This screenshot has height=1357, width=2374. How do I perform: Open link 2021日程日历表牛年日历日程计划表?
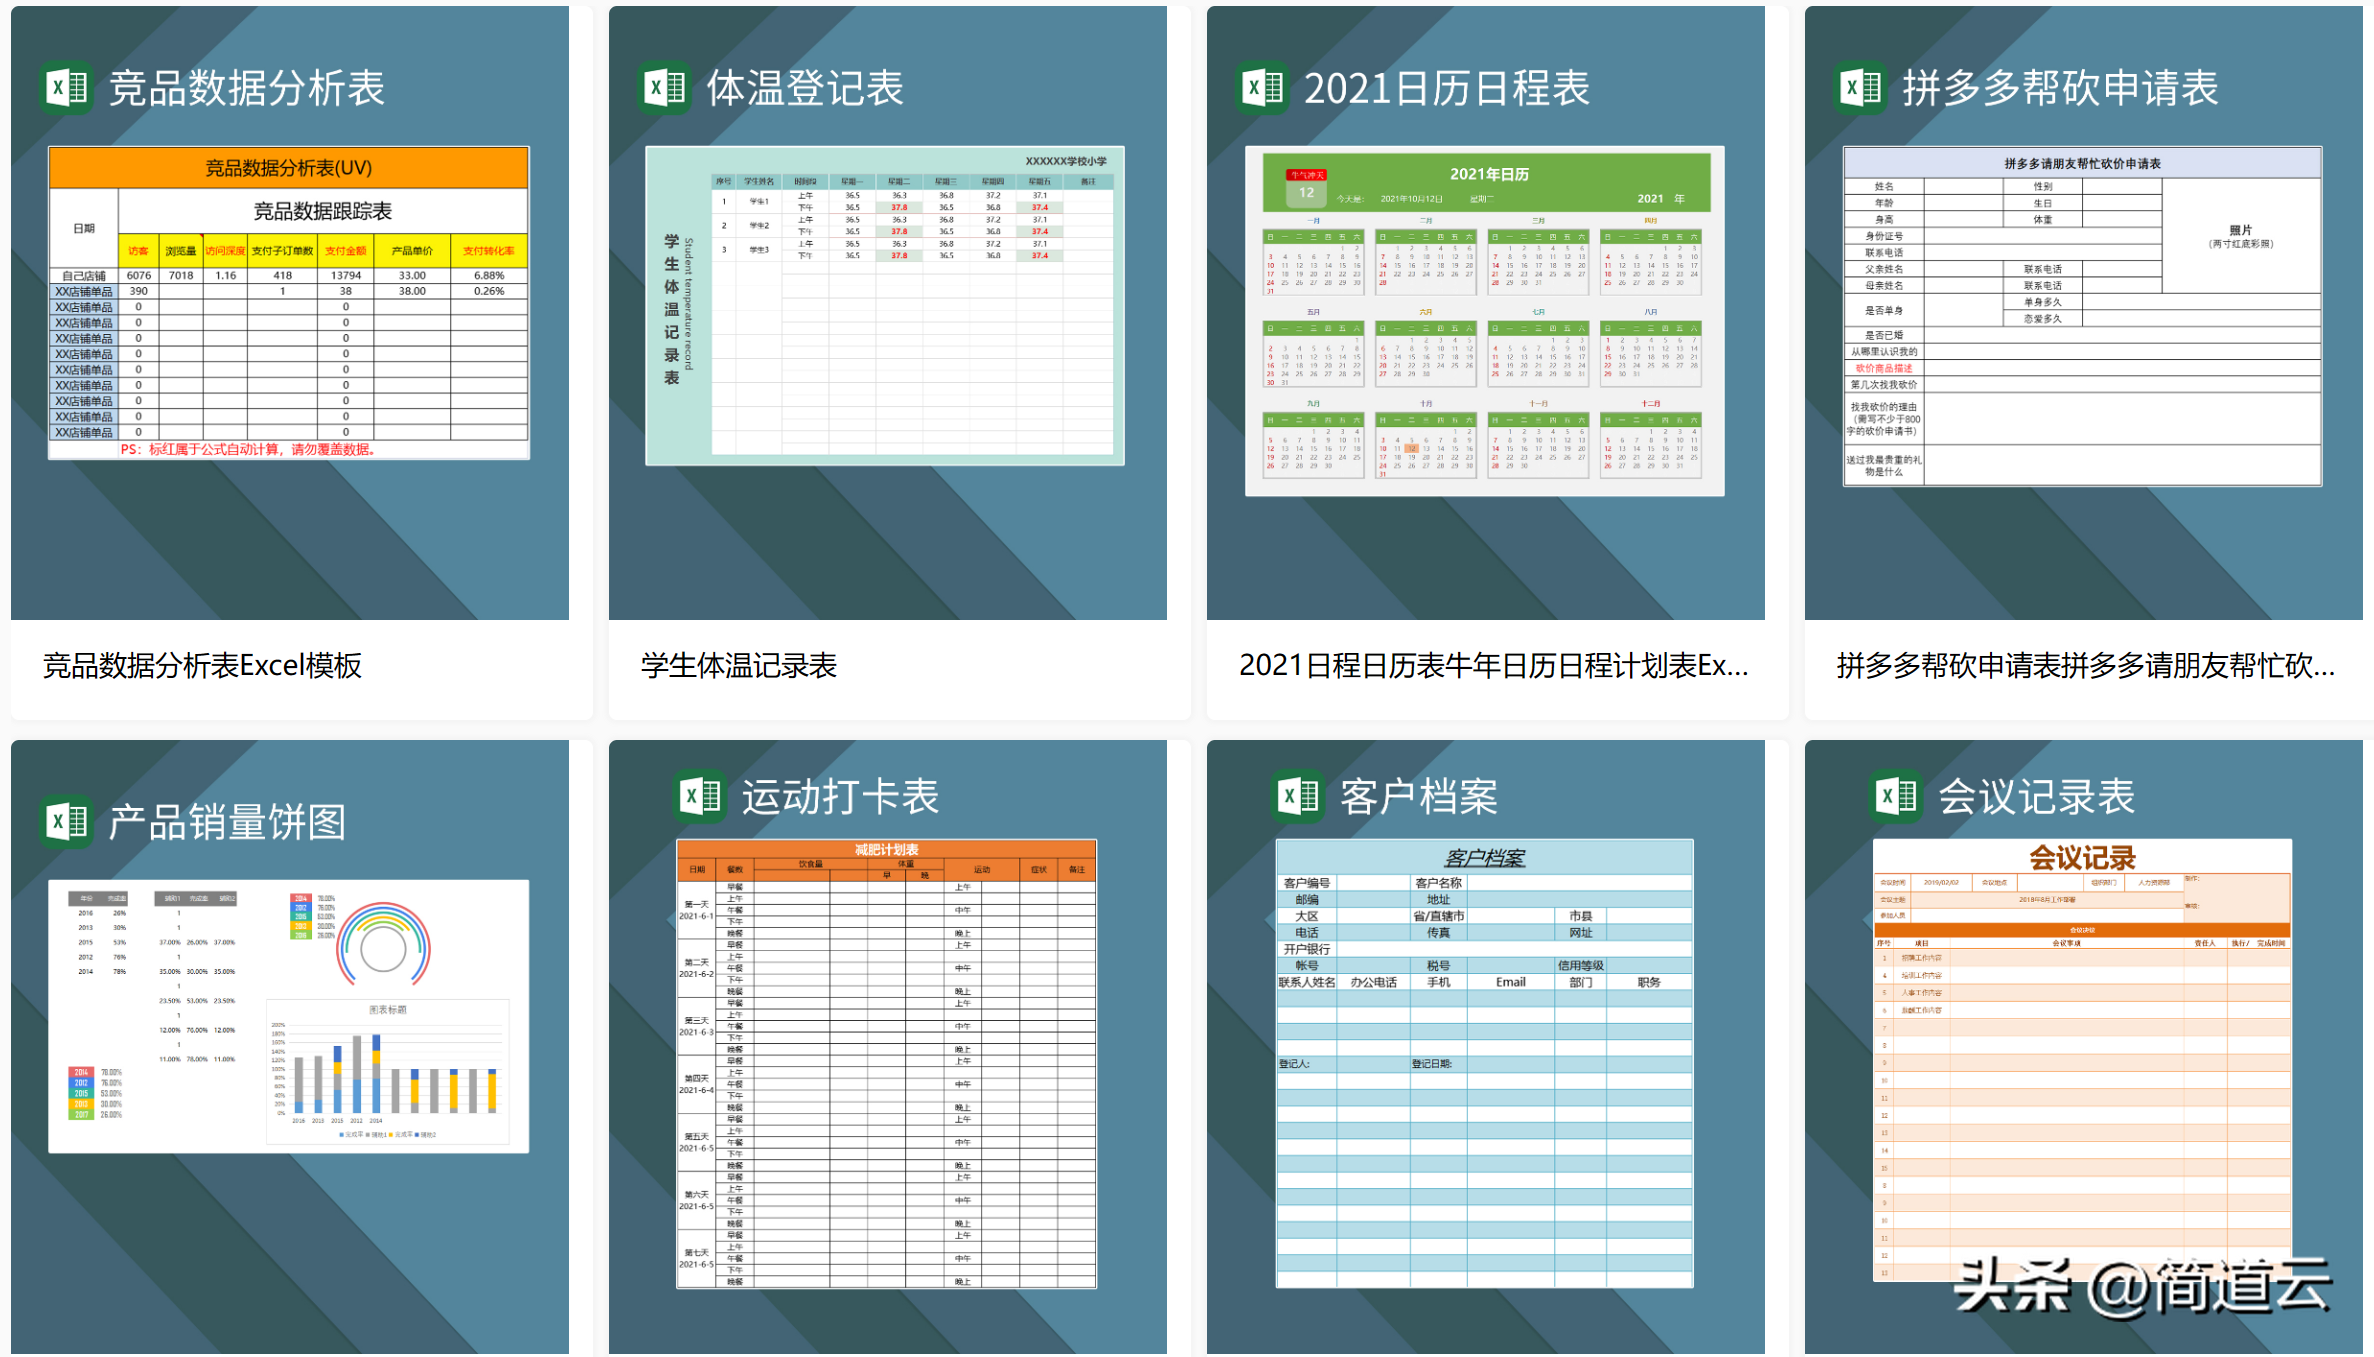[1494, 666]
